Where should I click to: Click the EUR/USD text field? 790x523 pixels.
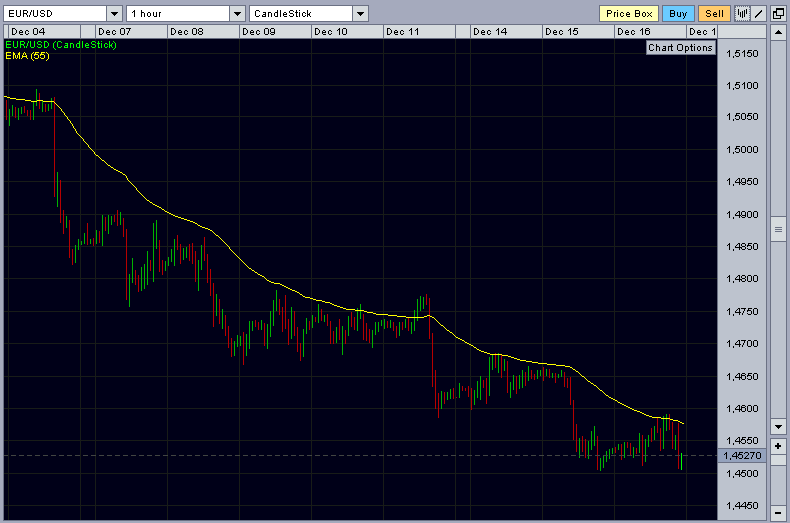(x=55, y=14)
